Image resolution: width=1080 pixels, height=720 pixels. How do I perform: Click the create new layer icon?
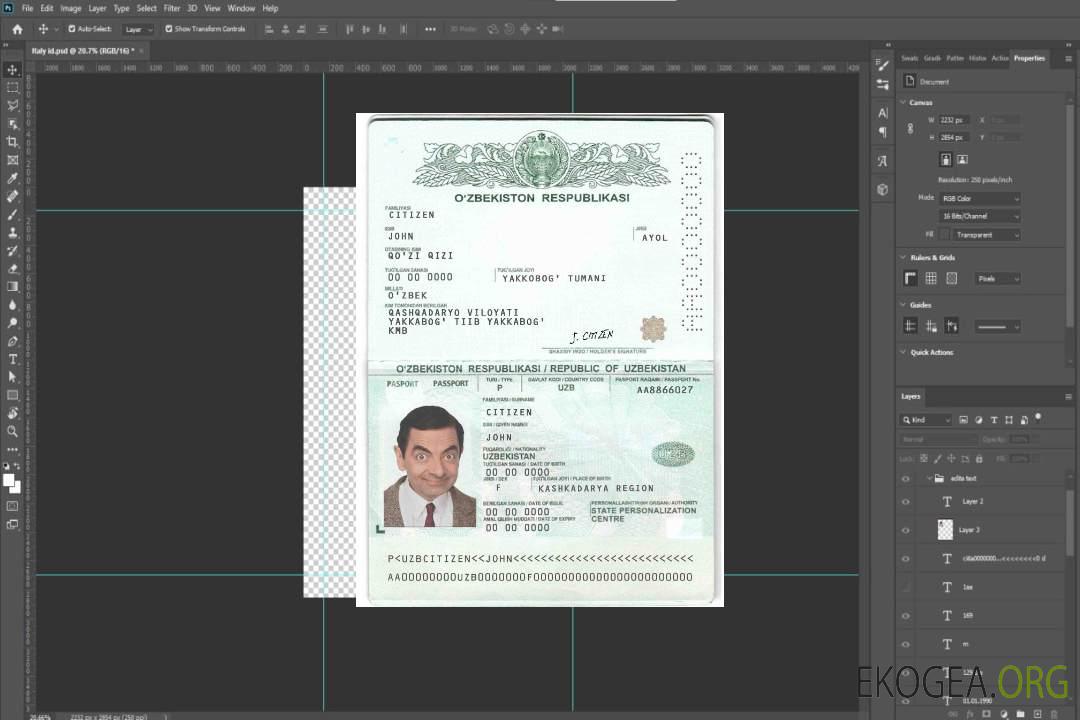click(x=1037, y=714)
